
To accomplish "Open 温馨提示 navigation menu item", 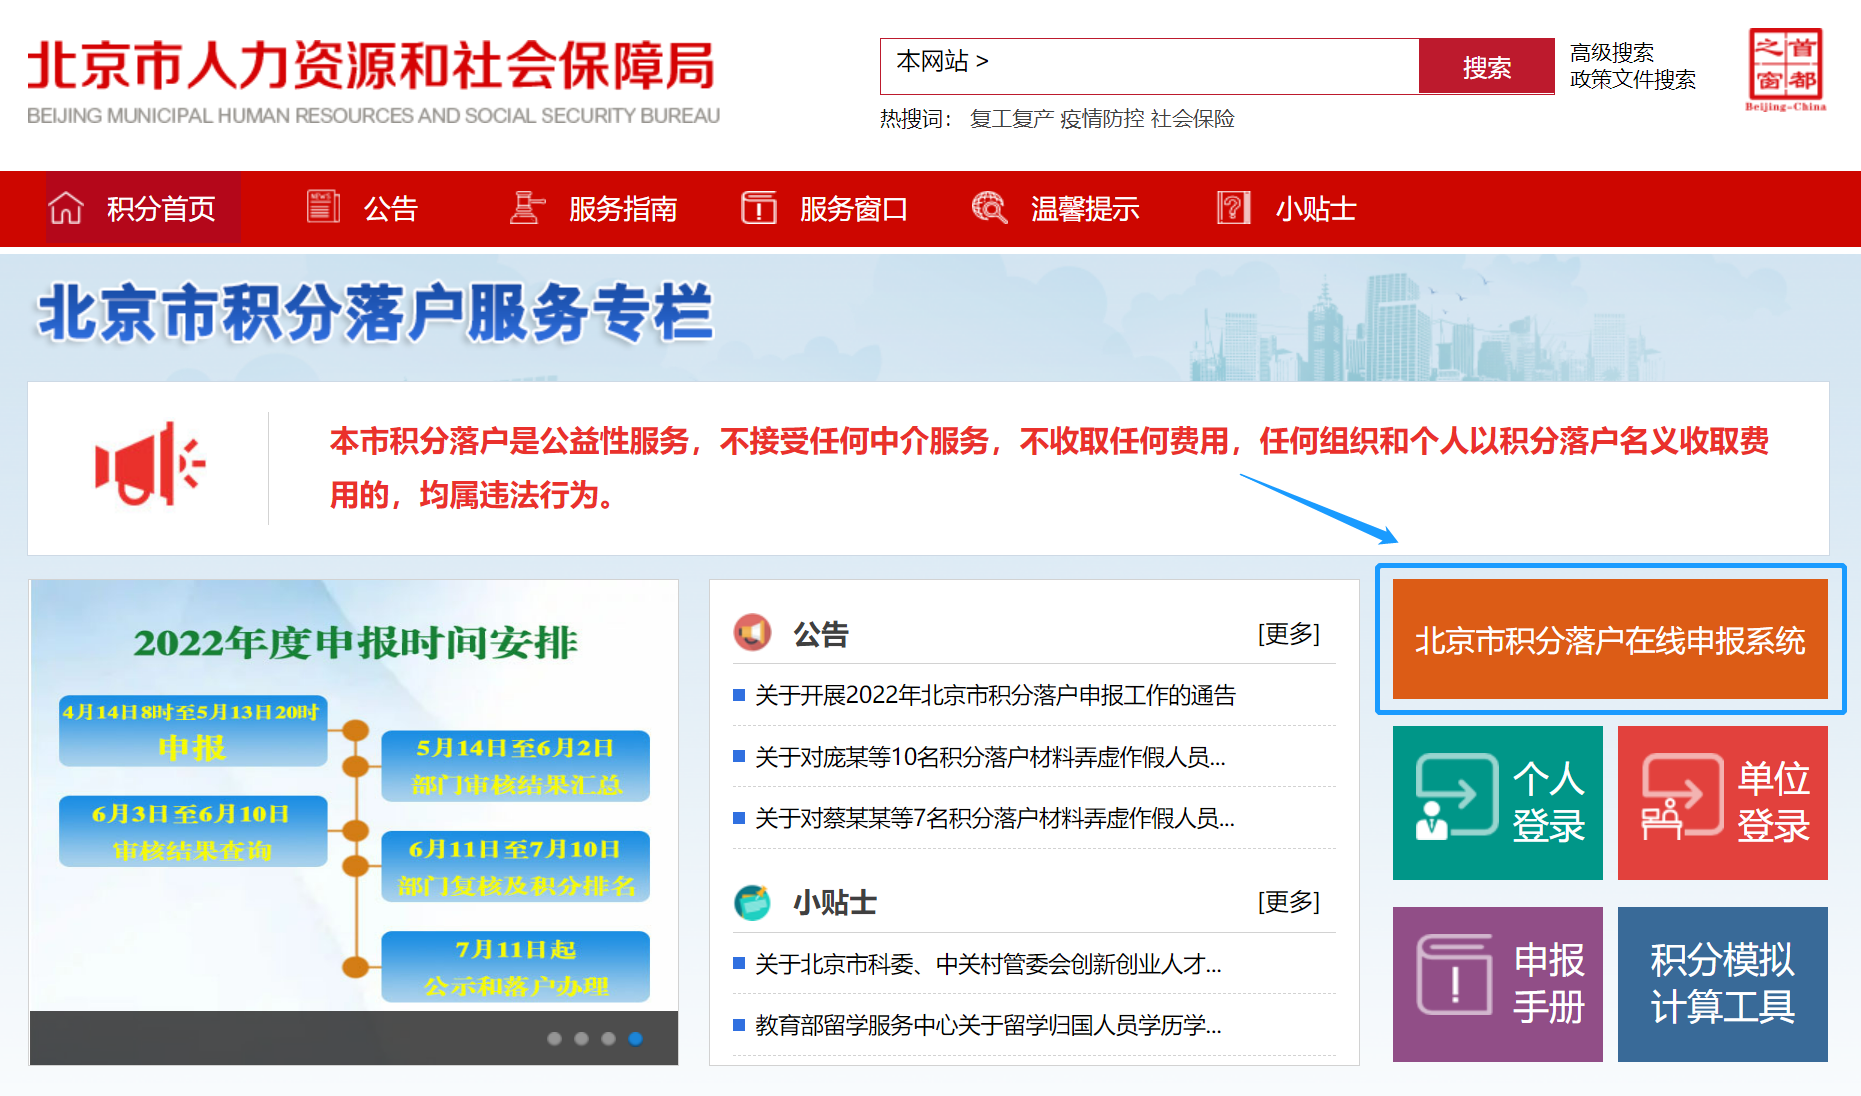I will tap(1085, 208).
